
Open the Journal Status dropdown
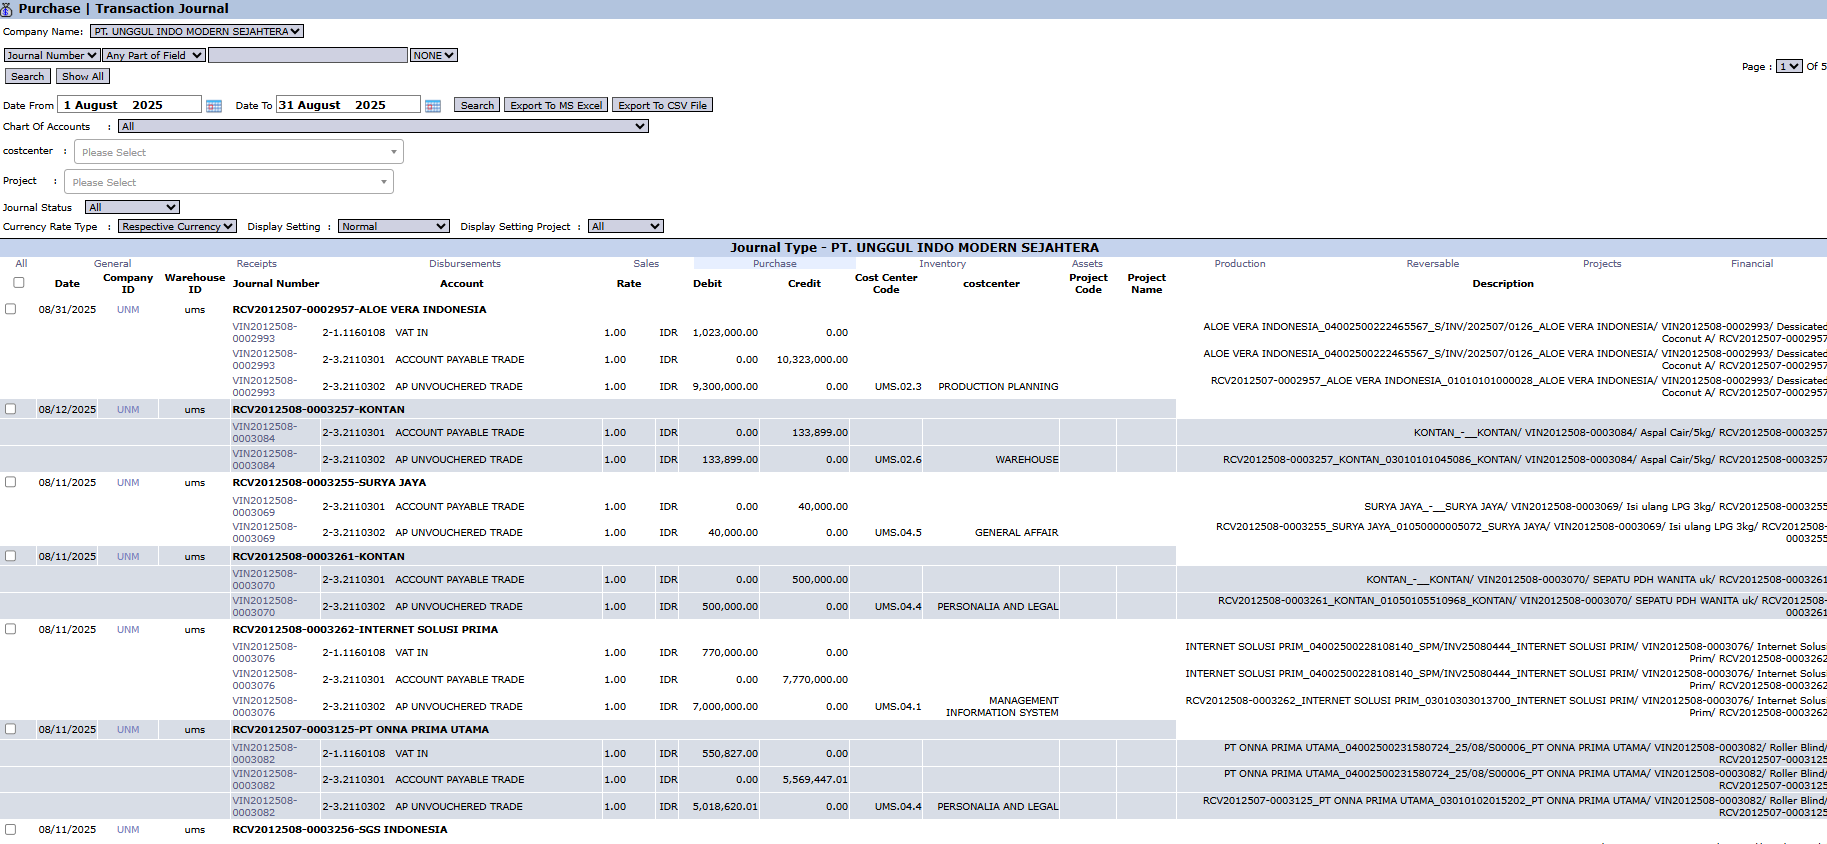tap(132, 208)
